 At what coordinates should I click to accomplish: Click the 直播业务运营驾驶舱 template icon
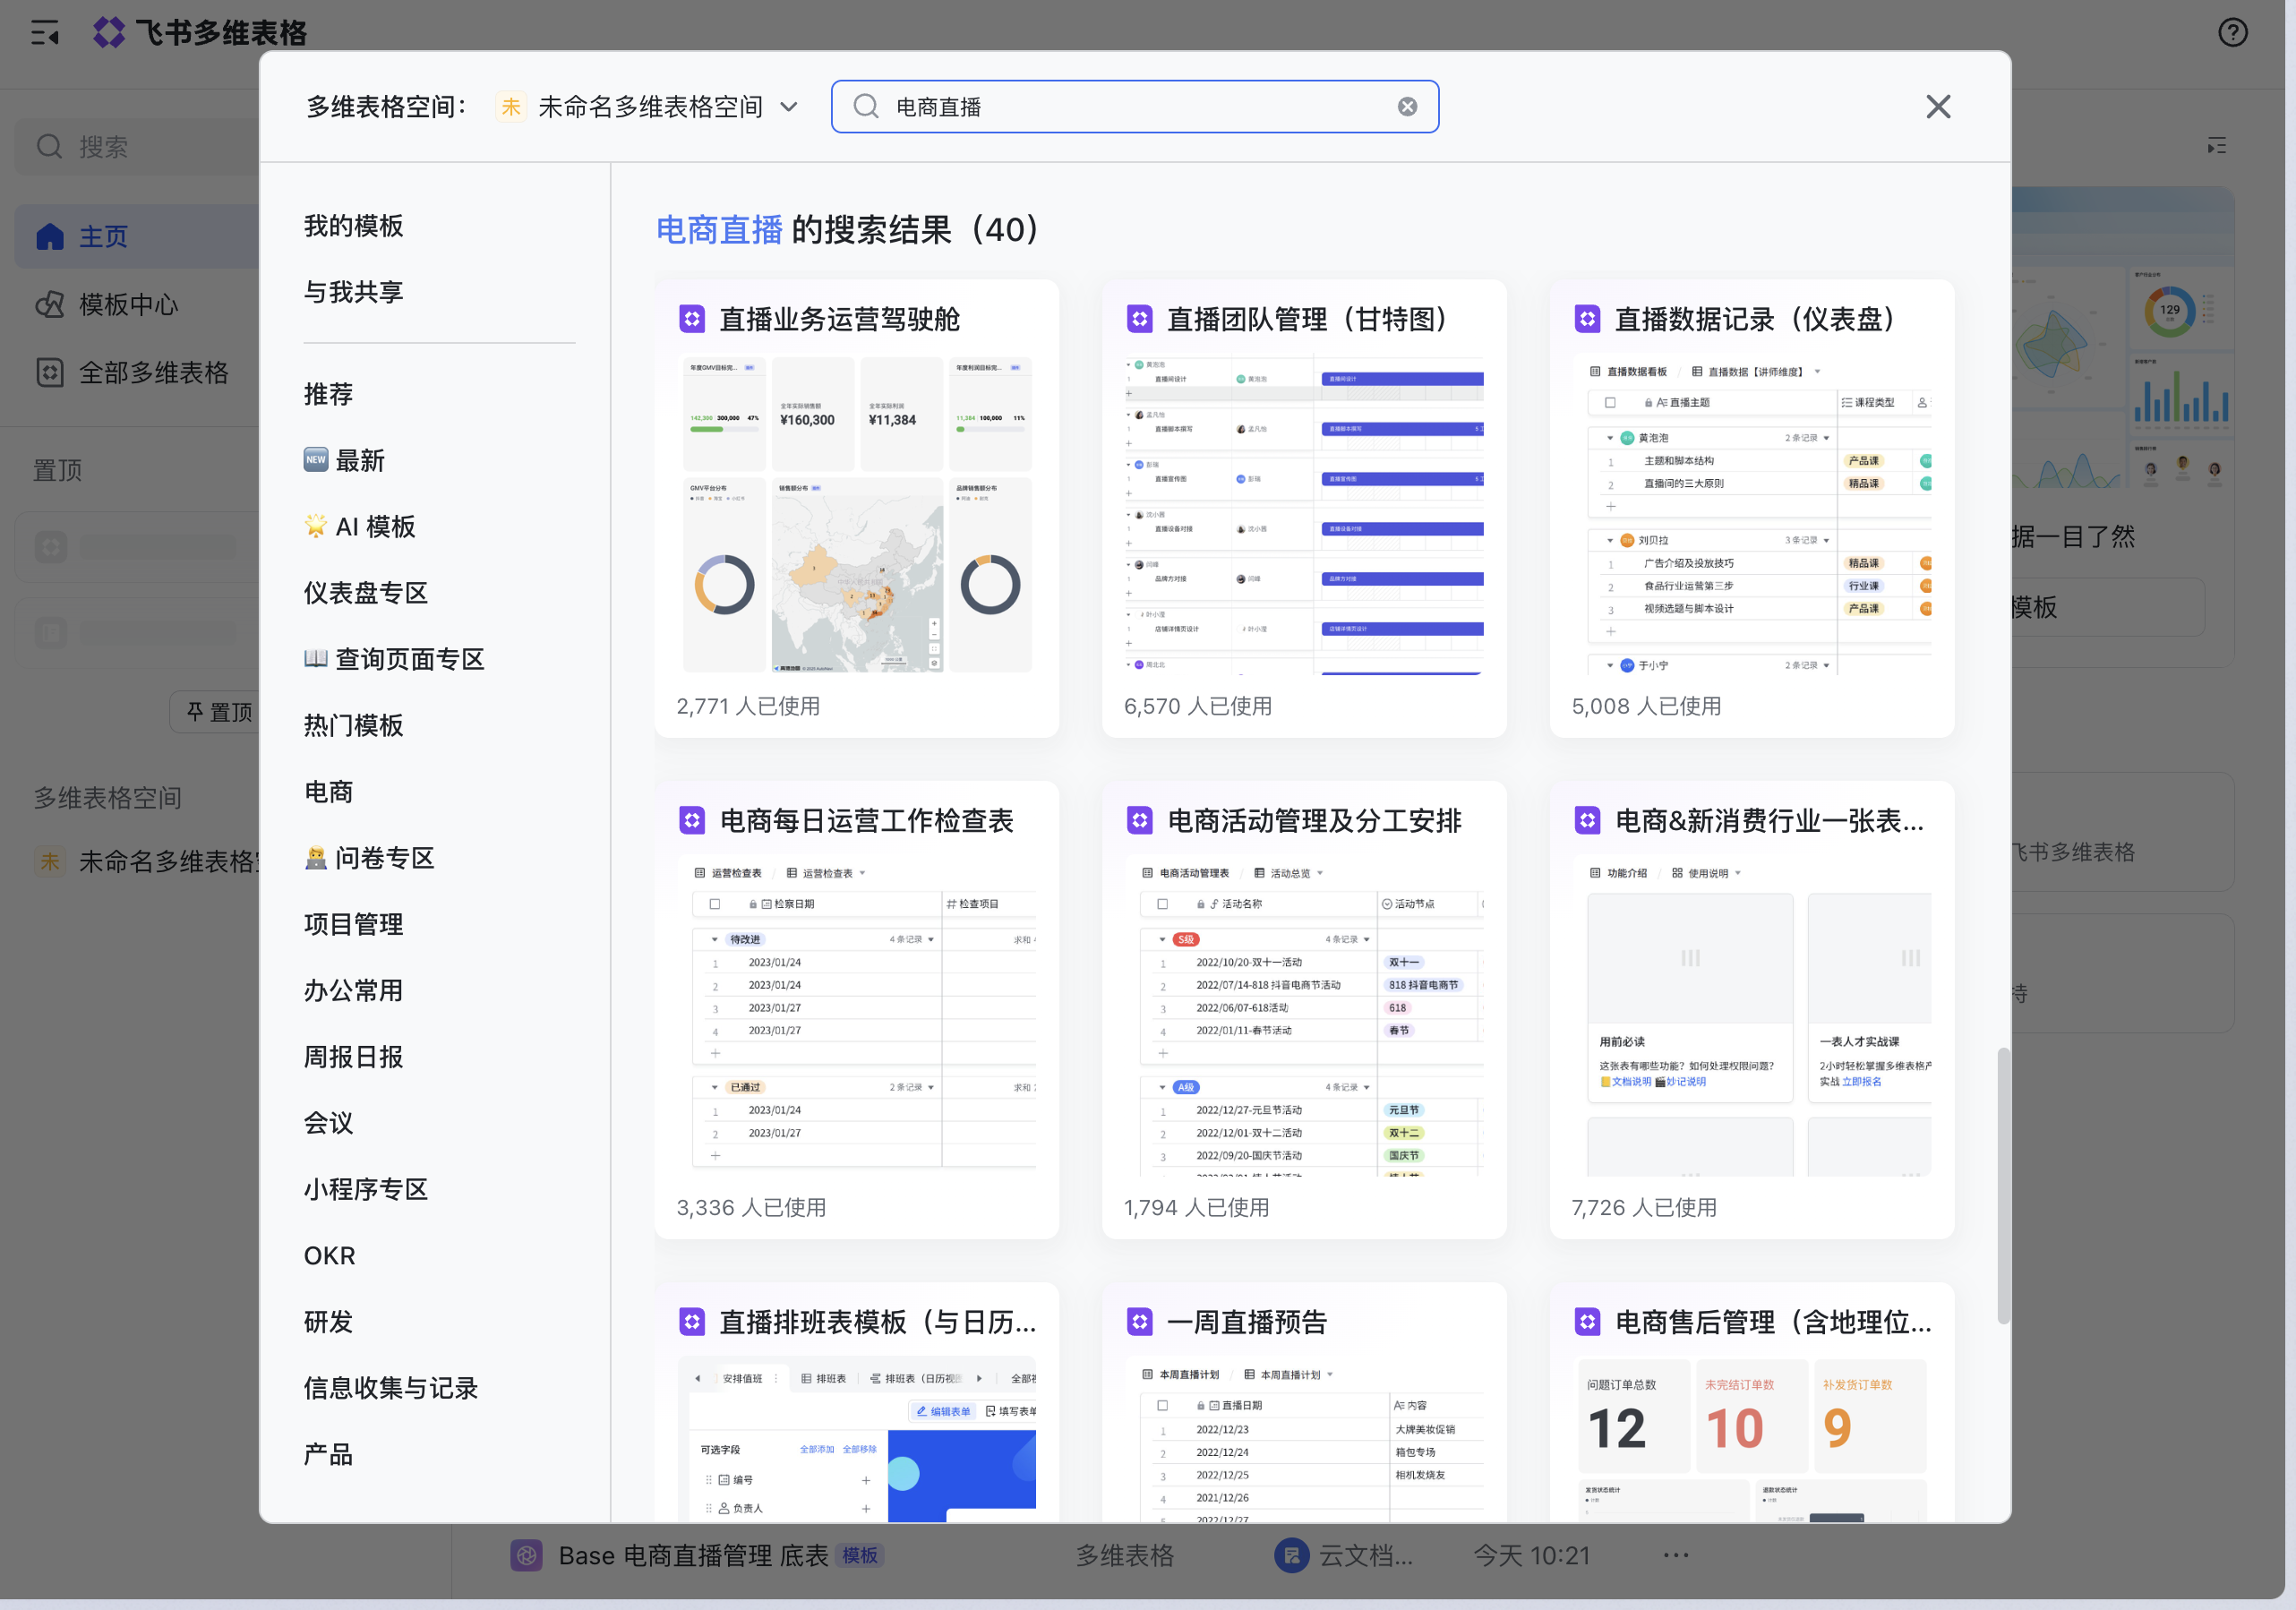pyautogui.click(x=692, y=319)
